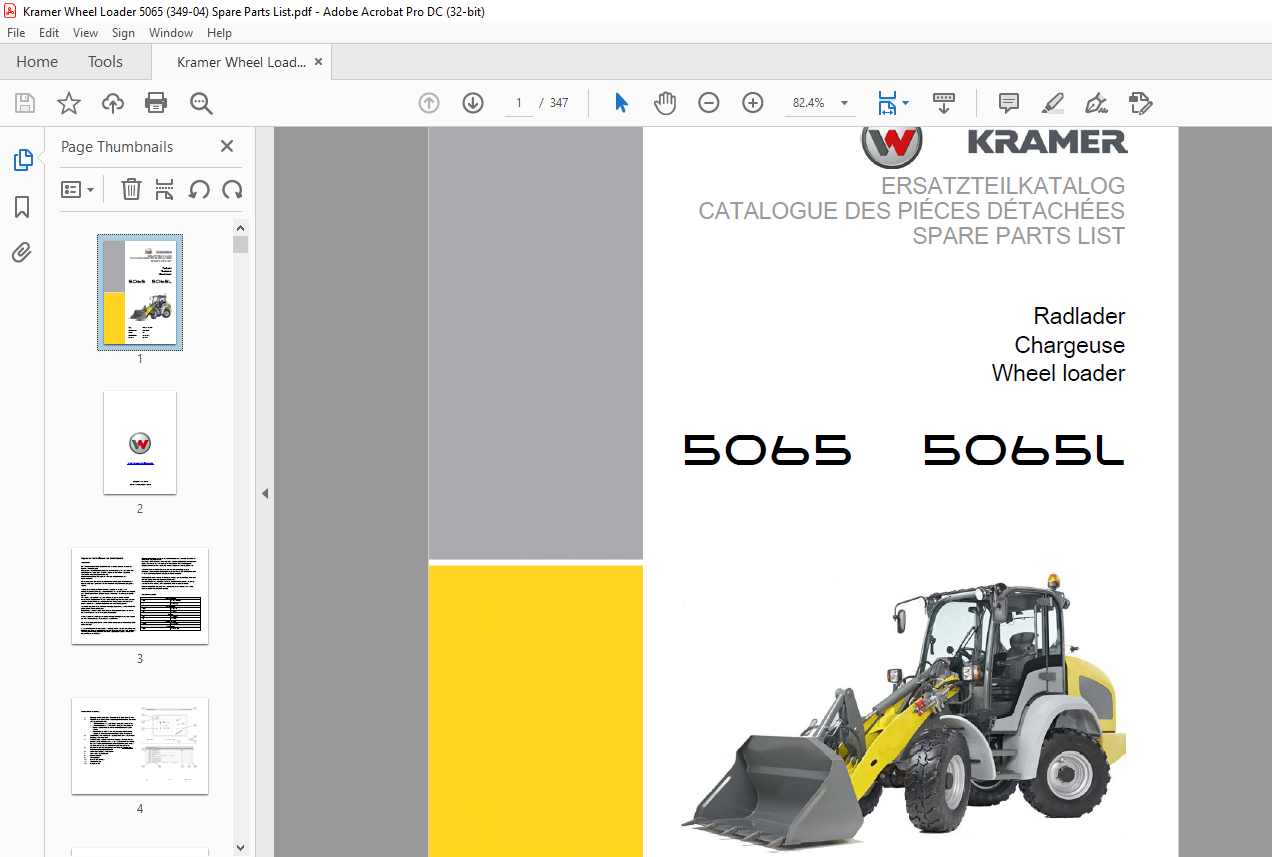This screenshot has height=857, width=1272.
Task: Open the Find text magnifier tool
Action: coord(201,103)
